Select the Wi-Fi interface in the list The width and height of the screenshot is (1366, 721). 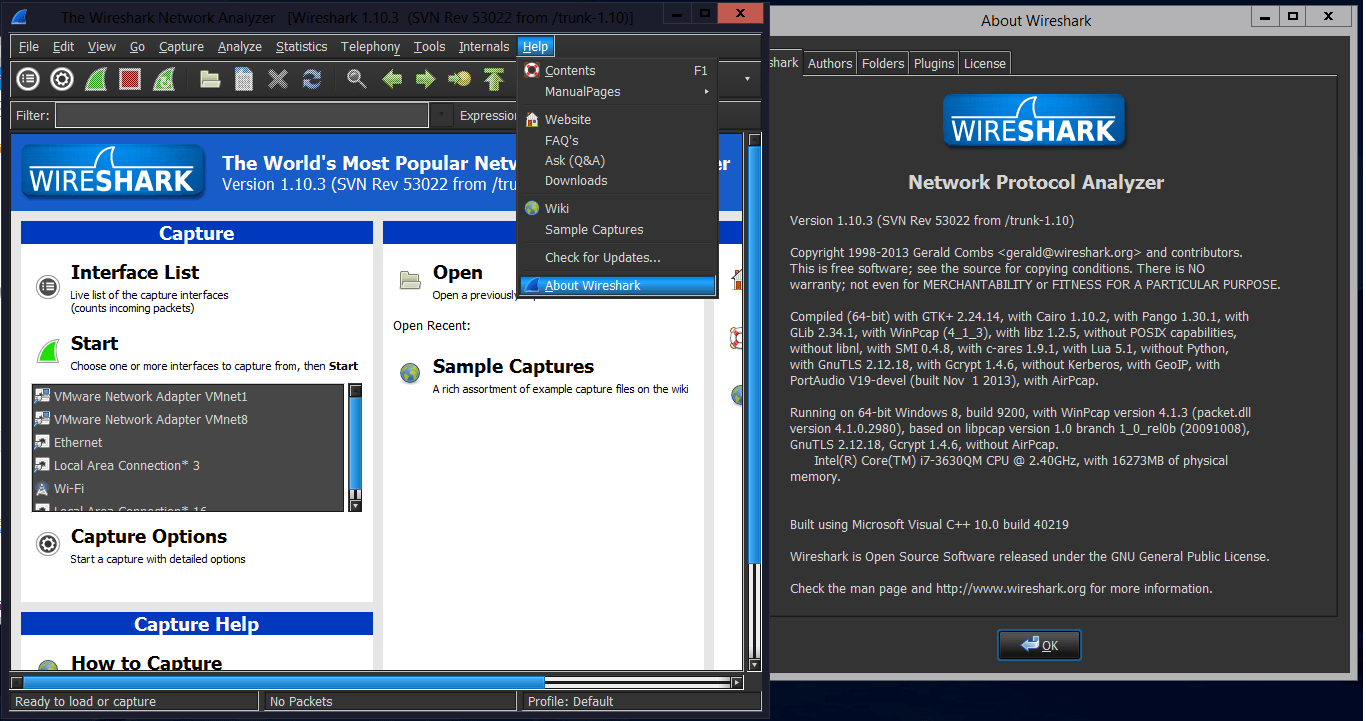click(x=190, y=489)
